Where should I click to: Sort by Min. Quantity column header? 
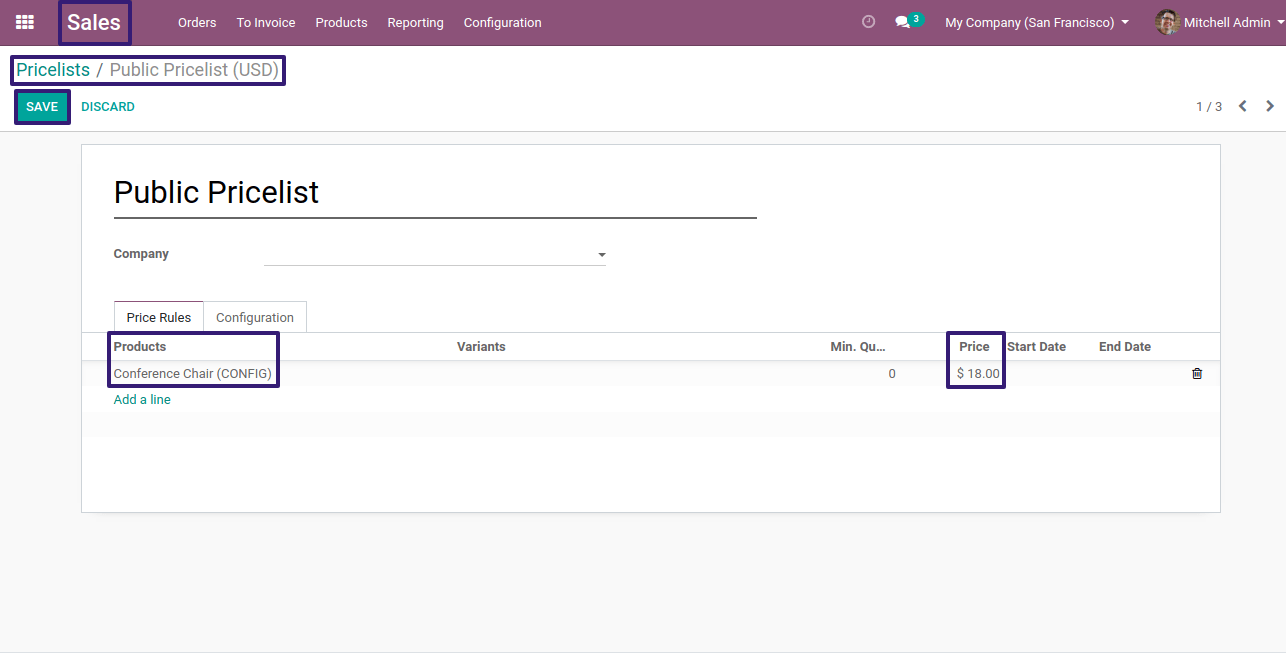[858, 347]
